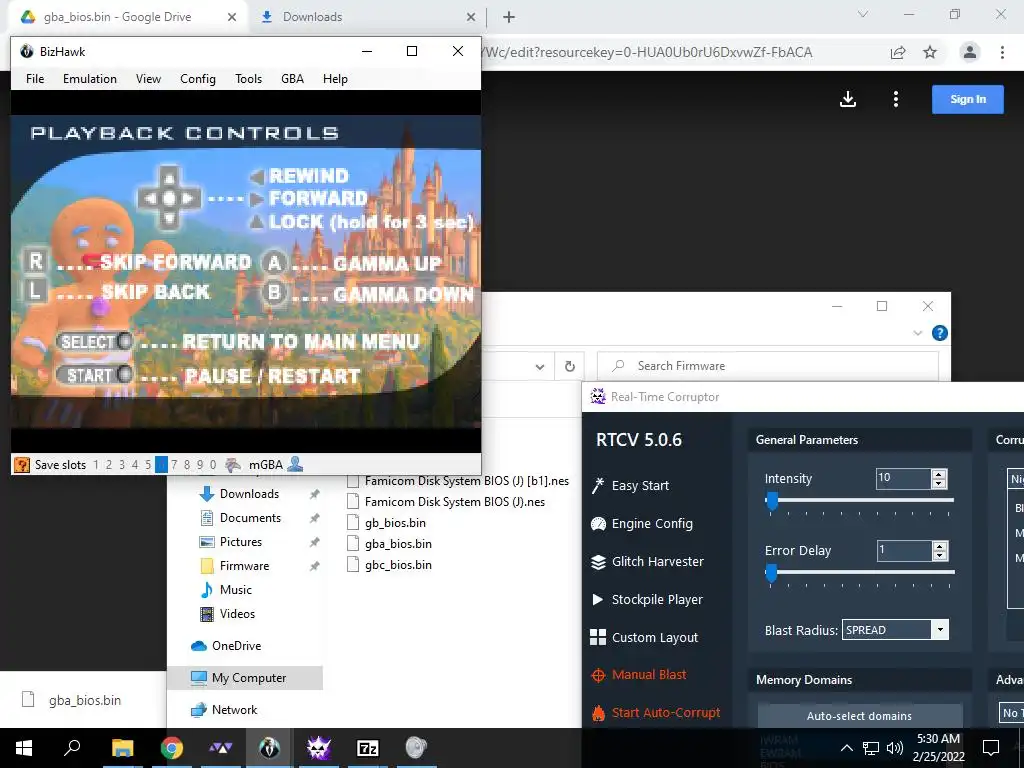This screenshot has width=1024, height=768.
Task: Open Google Chrome from the taskbar
Action: [172, 748]
